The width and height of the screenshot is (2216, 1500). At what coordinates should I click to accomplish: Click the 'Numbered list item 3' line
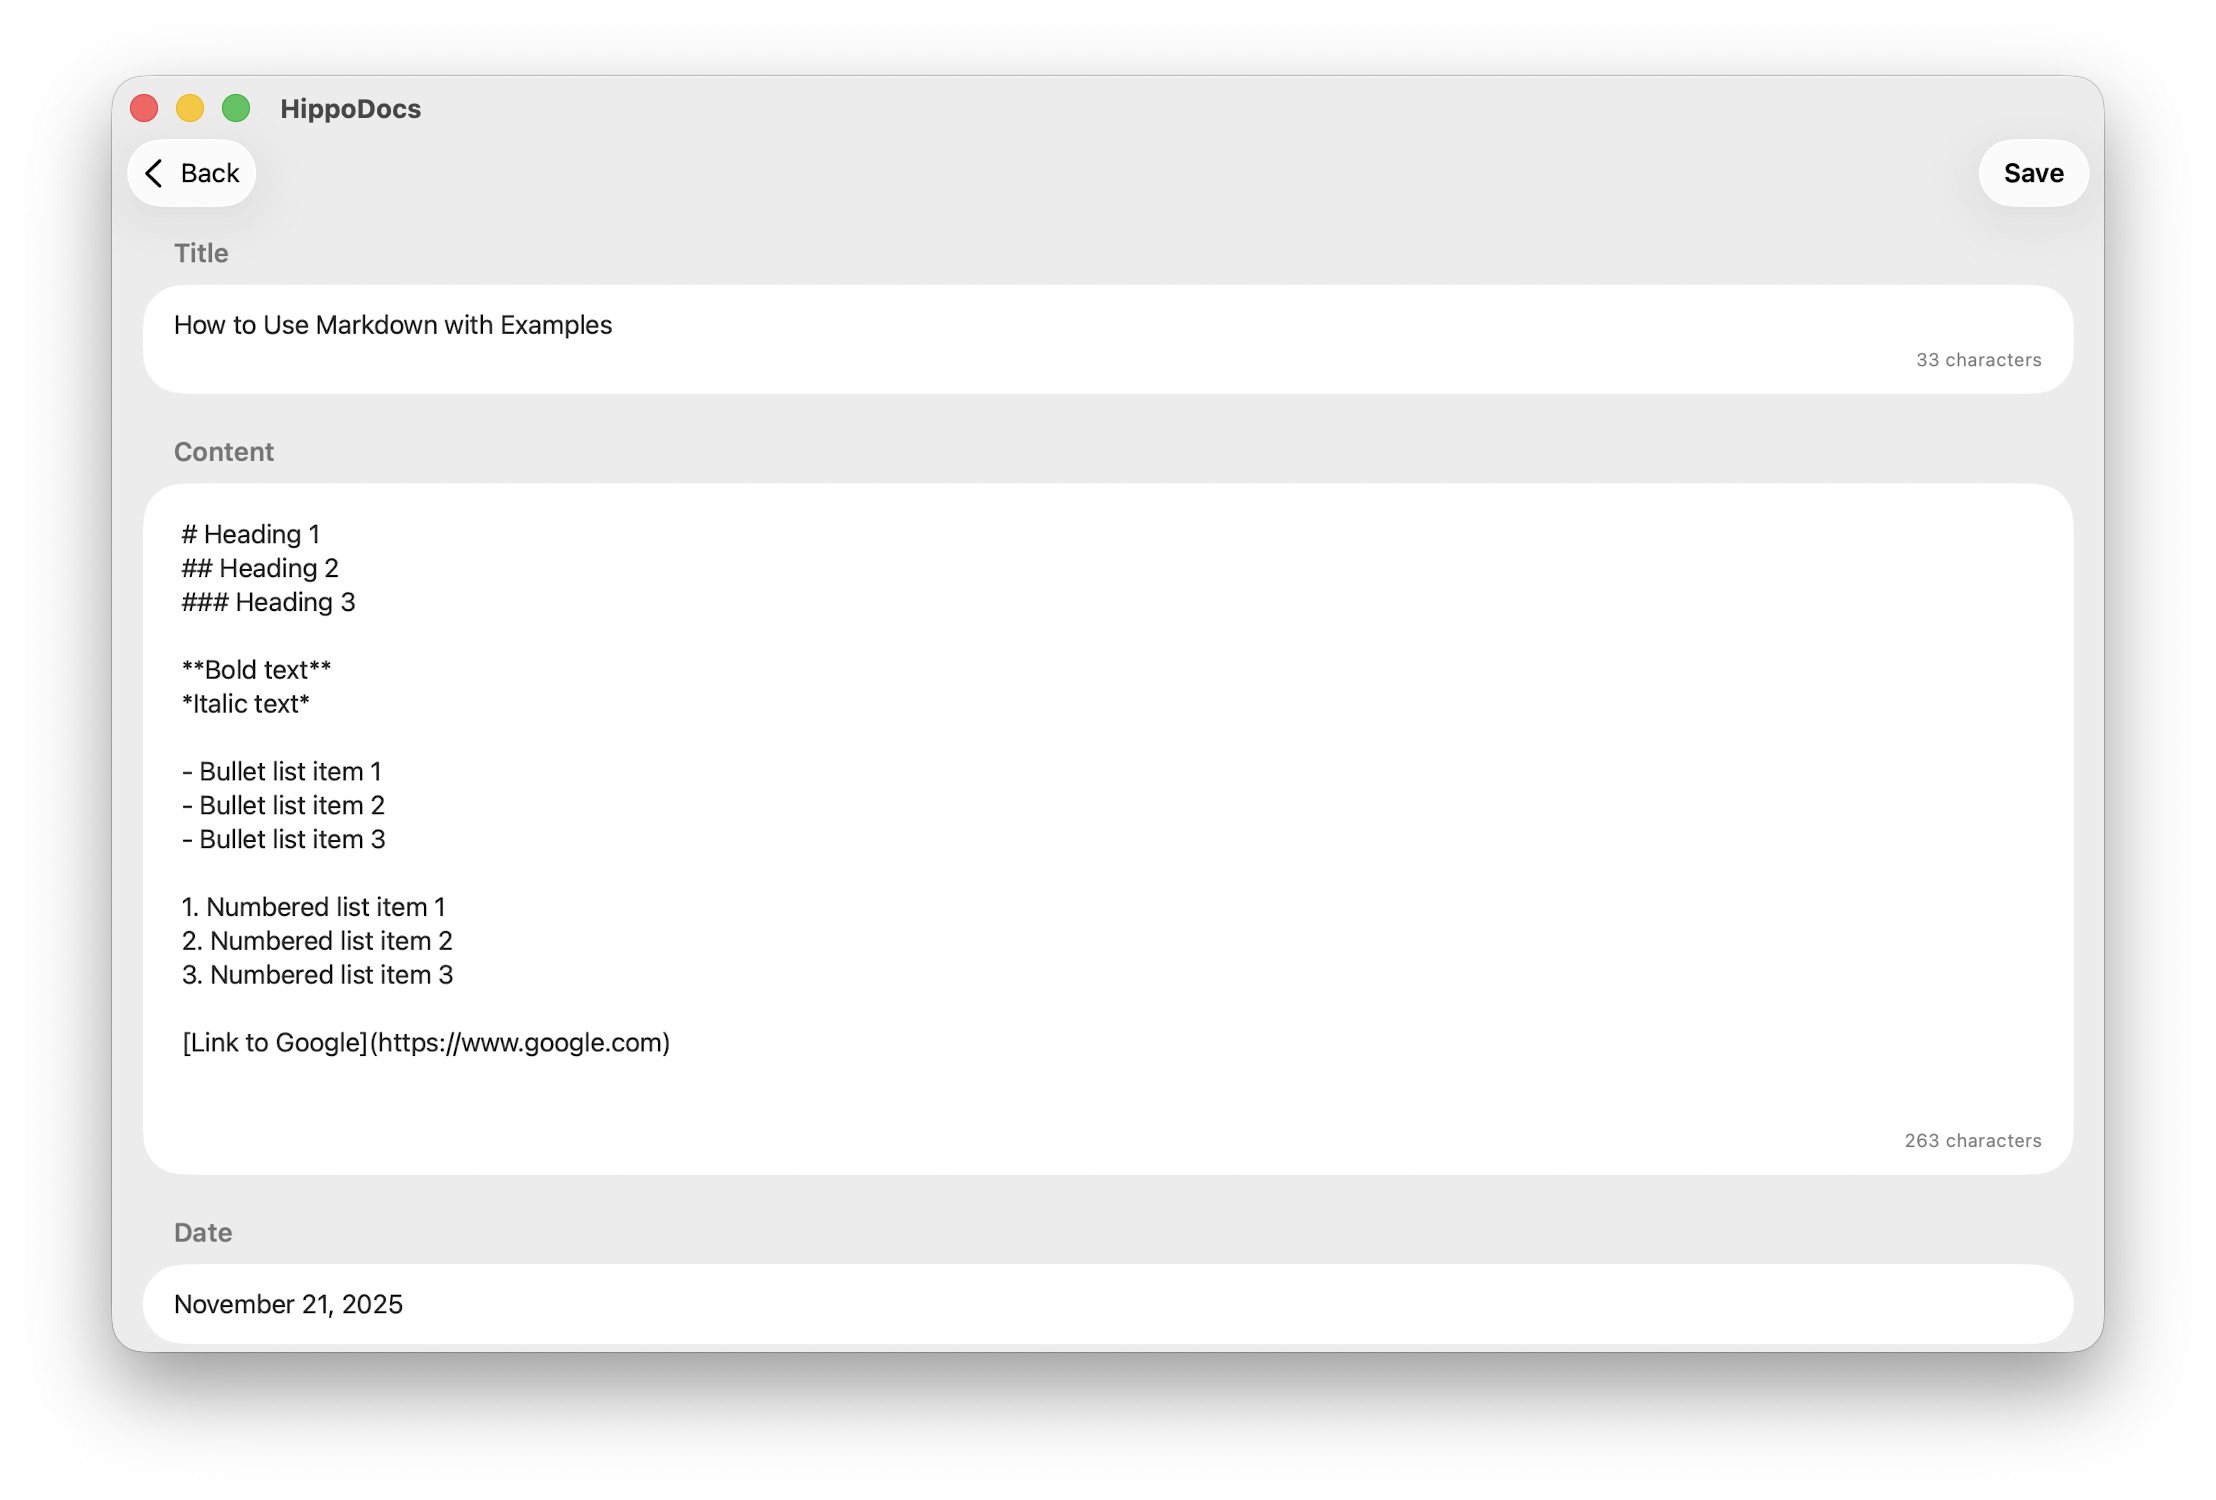point(317,975)
